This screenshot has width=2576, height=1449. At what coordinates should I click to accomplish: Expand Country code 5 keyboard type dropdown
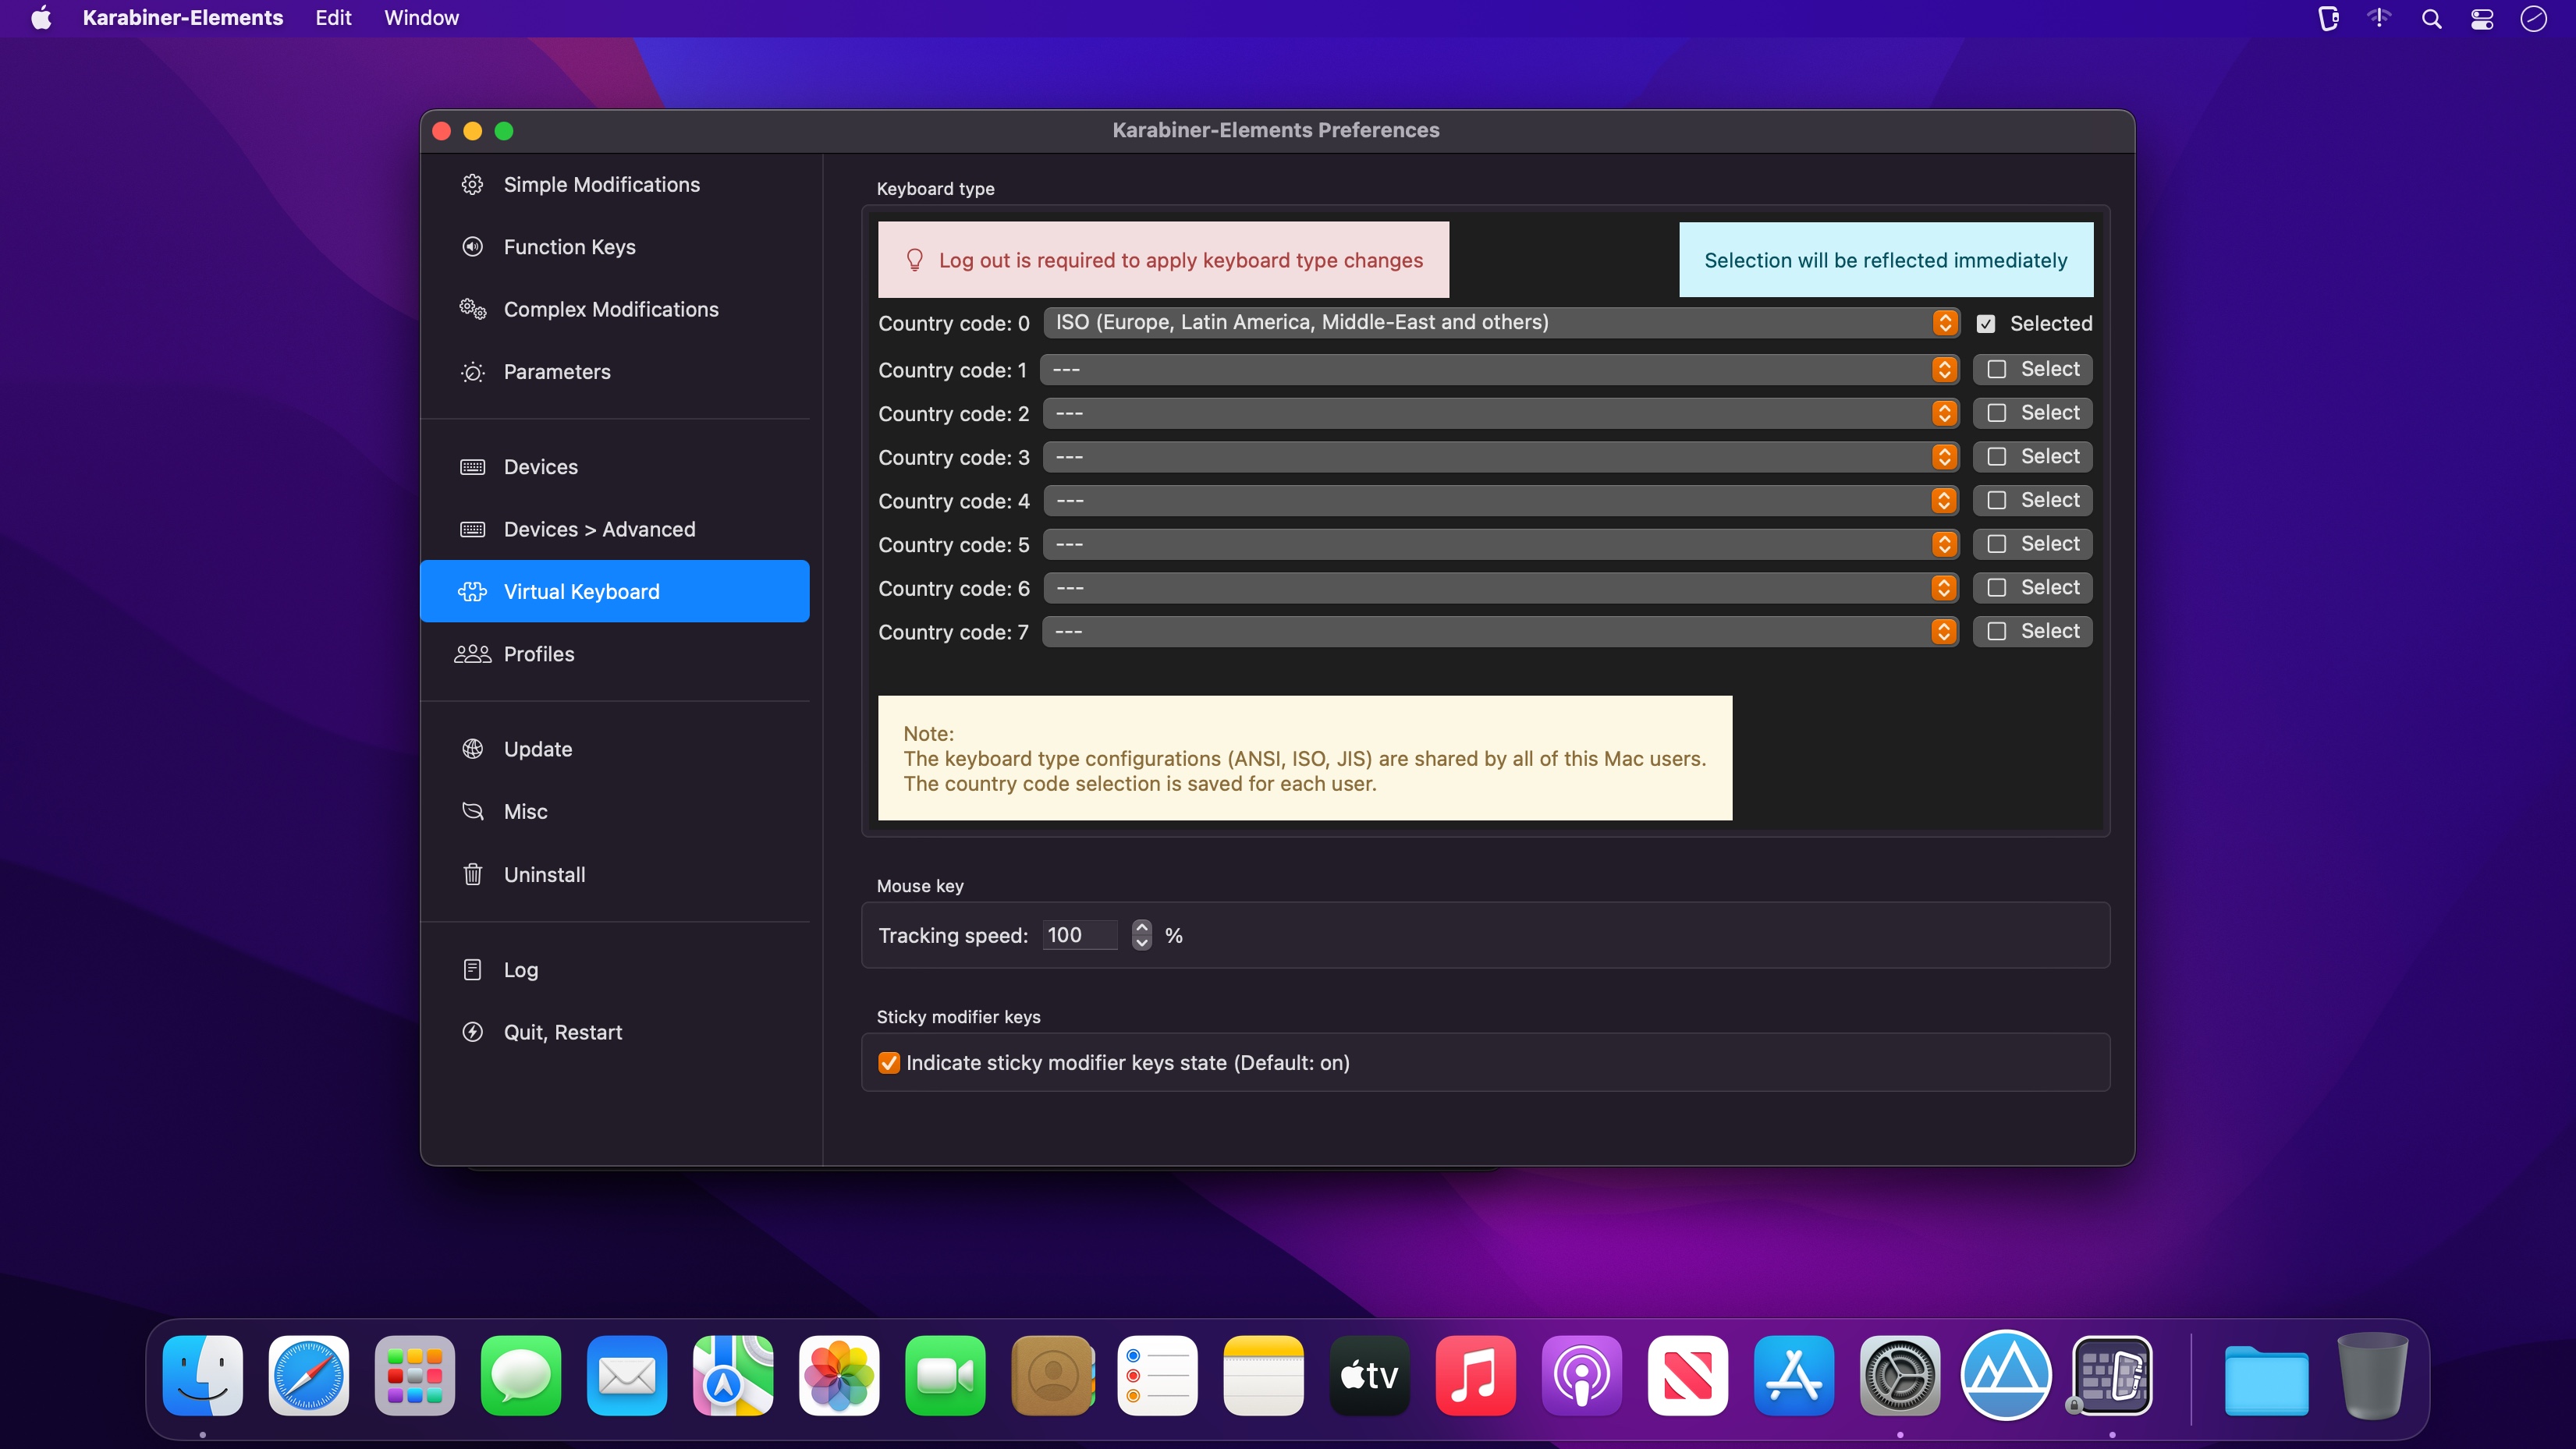pos(1943,543)
